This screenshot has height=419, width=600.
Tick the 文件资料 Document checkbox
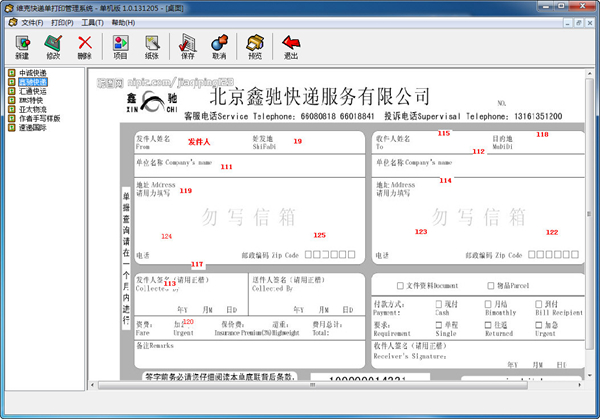point(400,285)
